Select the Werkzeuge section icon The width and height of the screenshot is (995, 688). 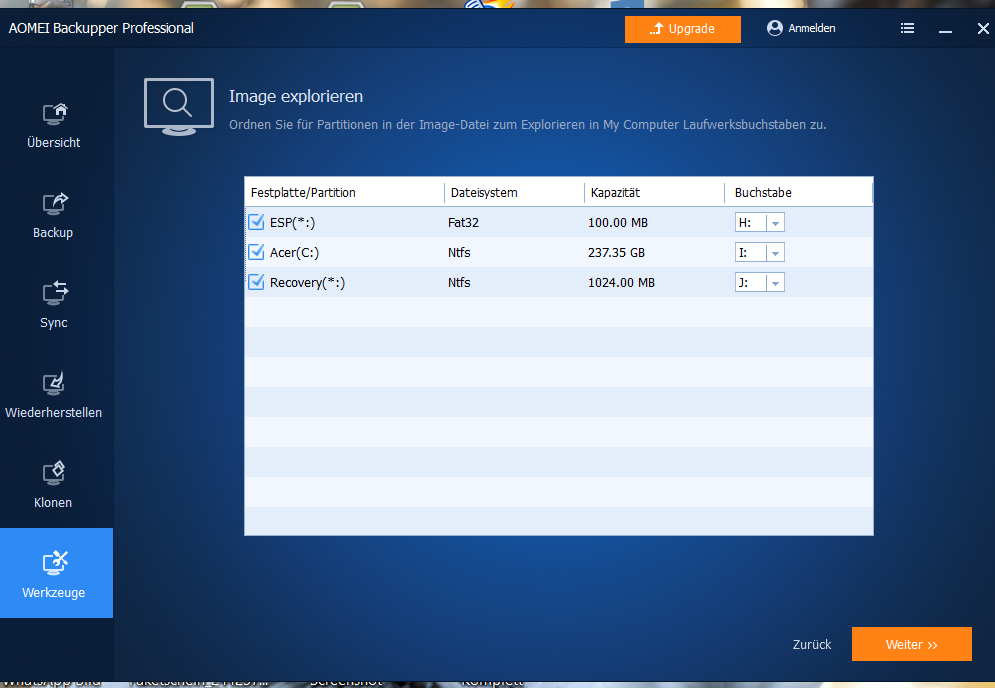click(x=55, y=563)
